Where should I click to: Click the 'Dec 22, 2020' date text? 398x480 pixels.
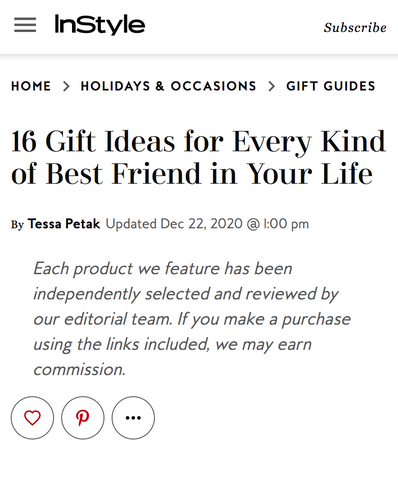point(201,224)
